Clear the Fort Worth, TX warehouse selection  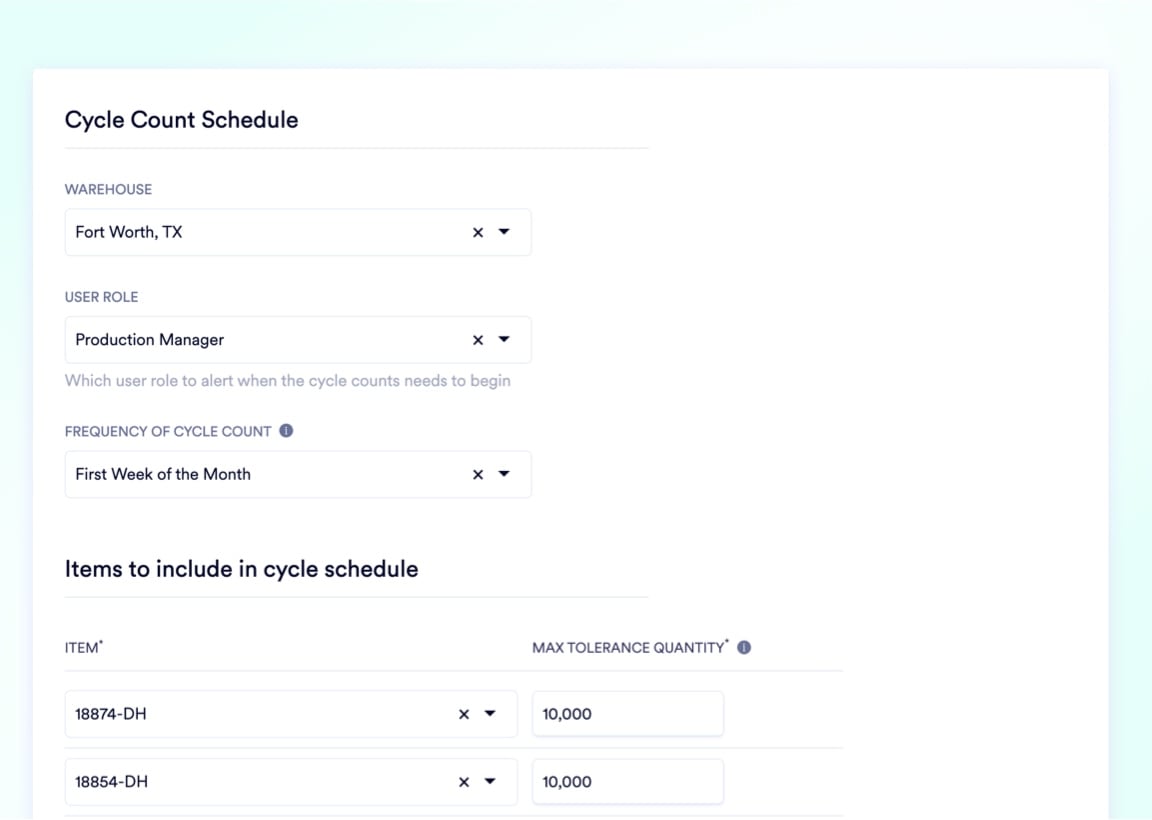point(478,232)
